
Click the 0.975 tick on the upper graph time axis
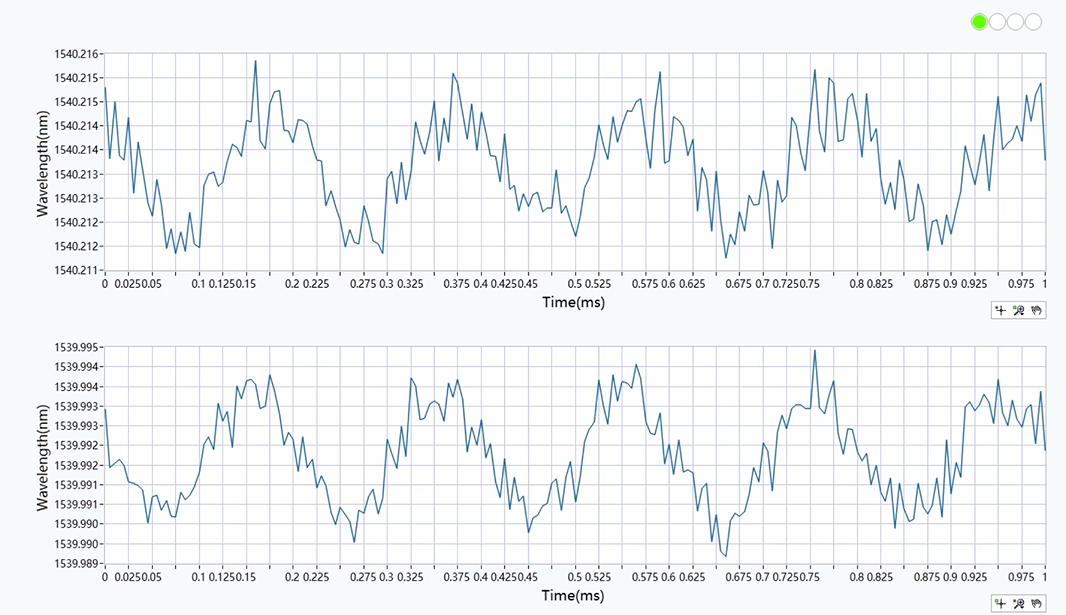pos(1020,283)
